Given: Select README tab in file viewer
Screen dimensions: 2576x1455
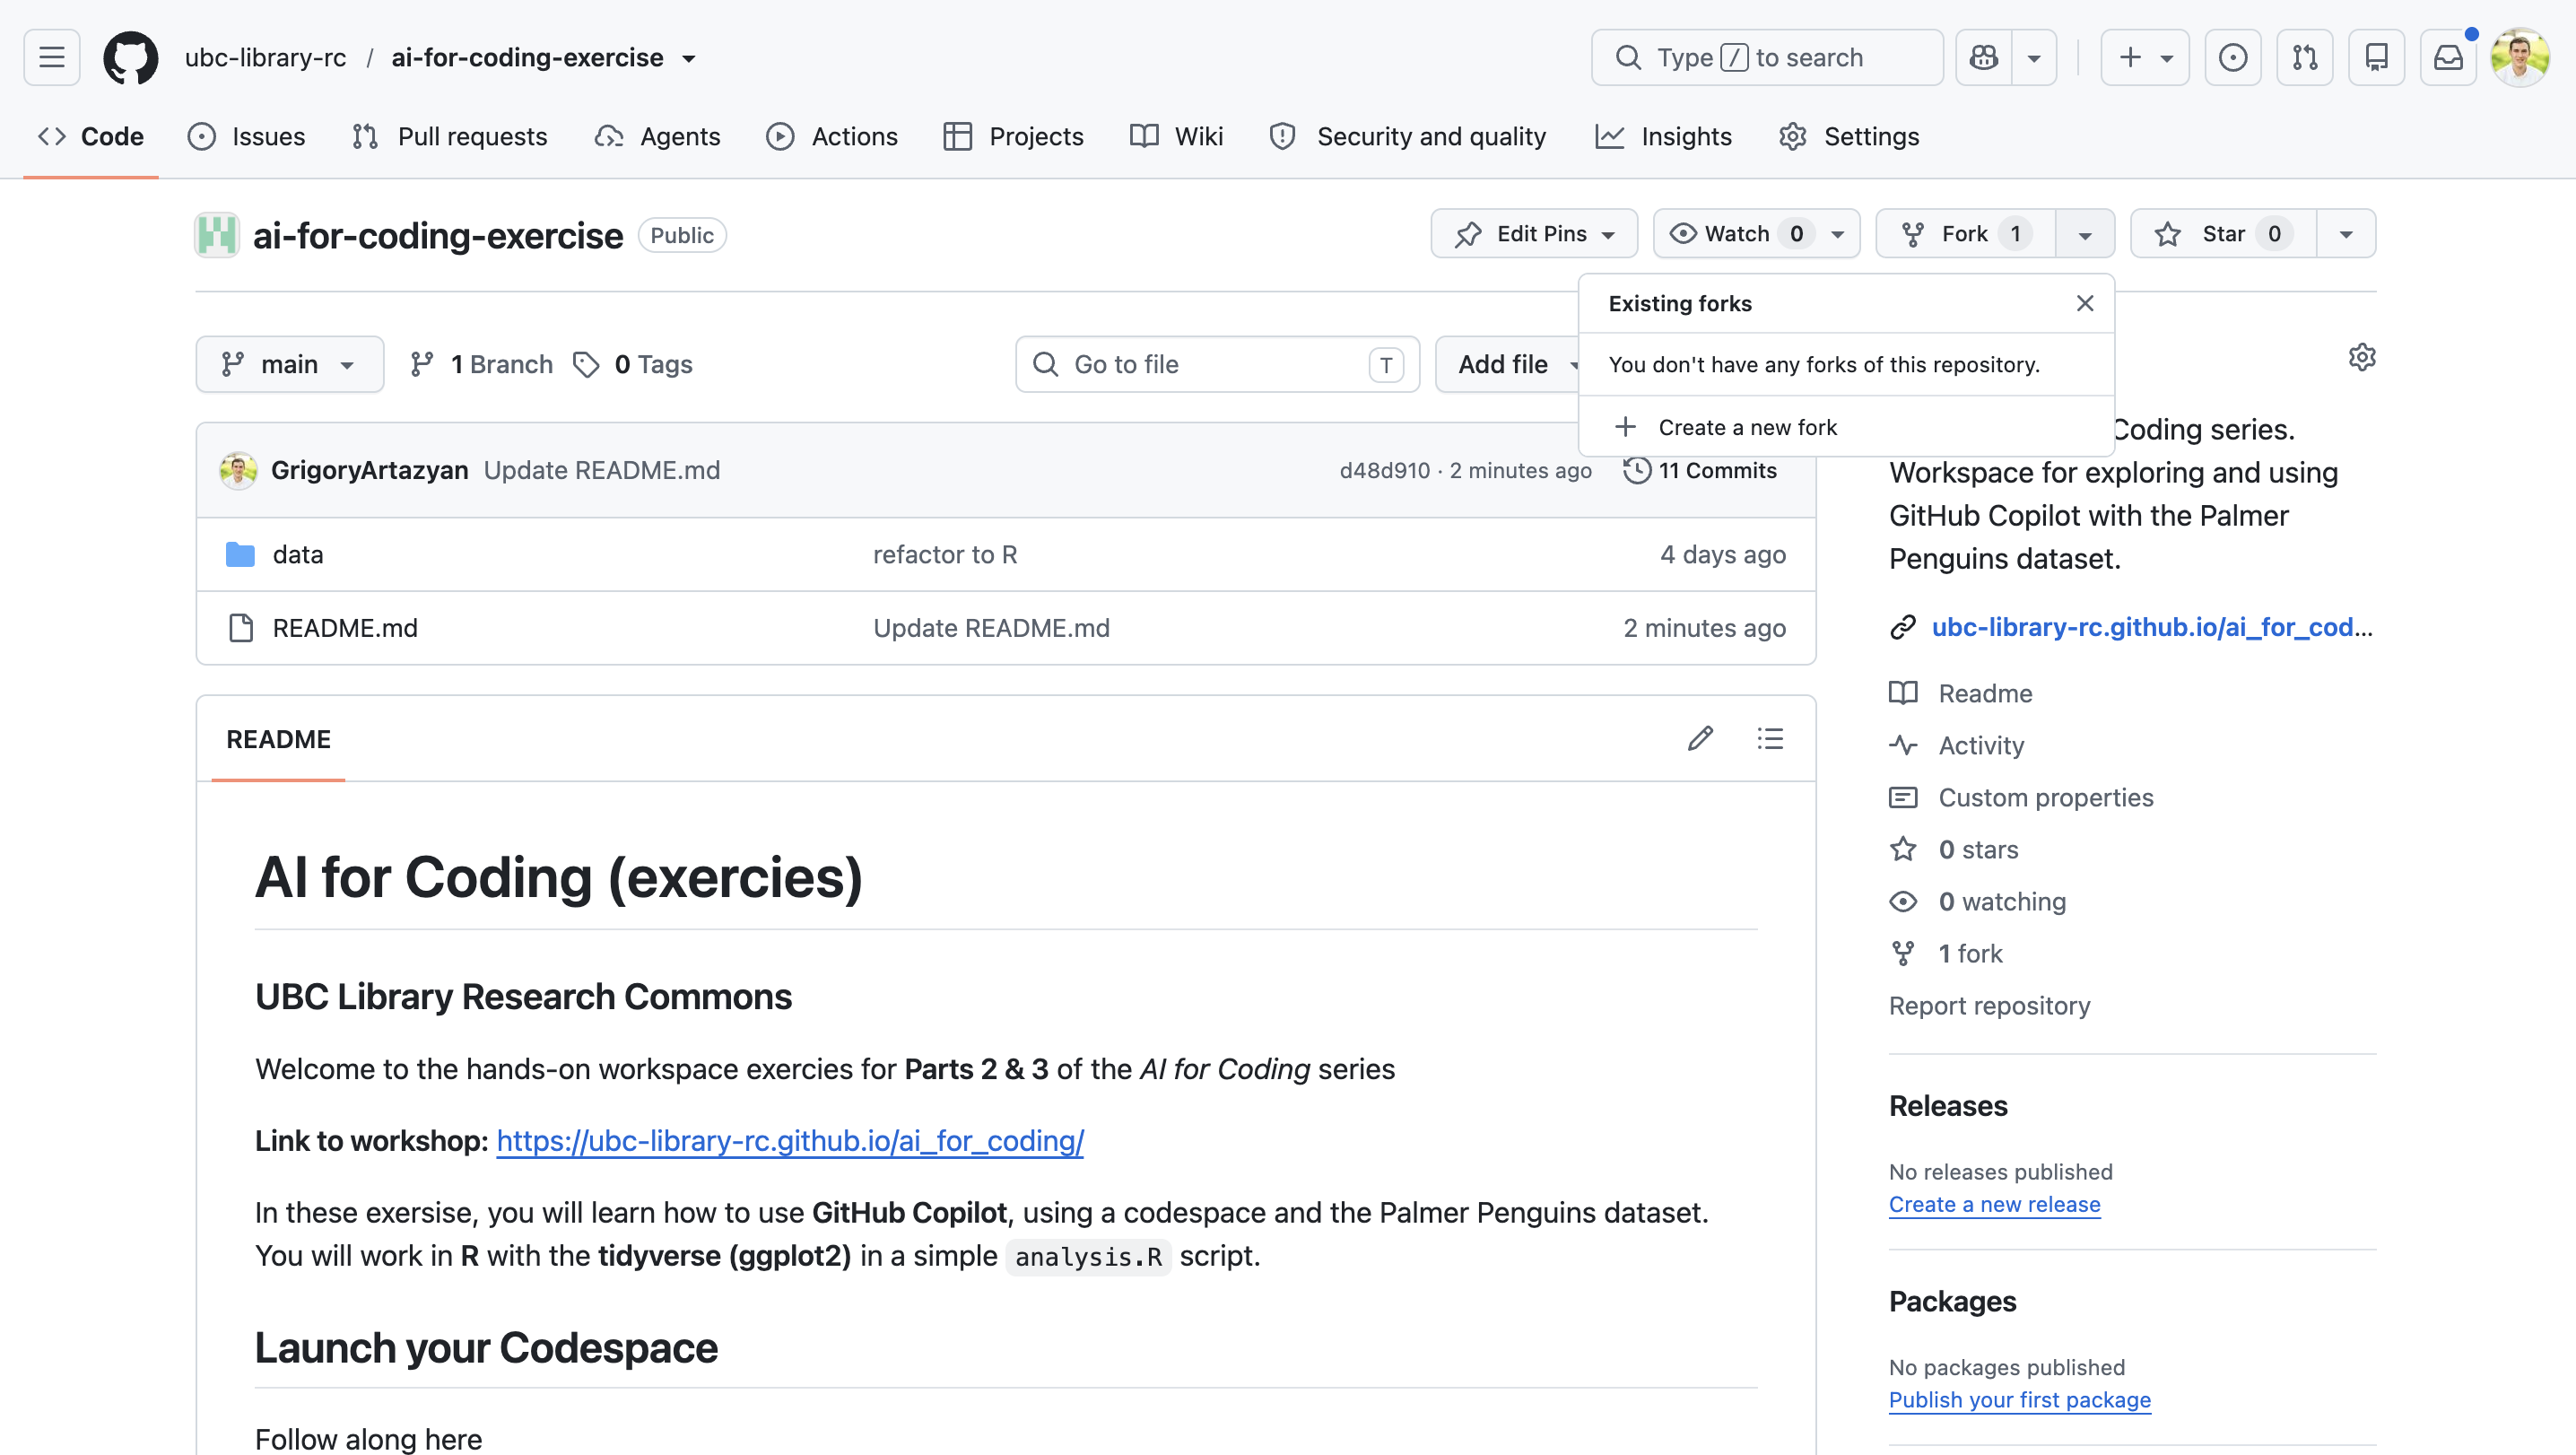Looking at the screenshot, I should (x=278, y=738).
